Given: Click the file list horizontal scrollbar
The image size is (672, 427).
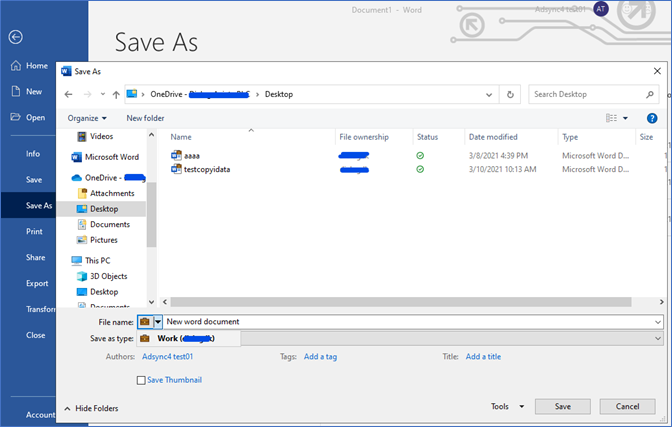Looking at the screenshot, I should (401, 302).
